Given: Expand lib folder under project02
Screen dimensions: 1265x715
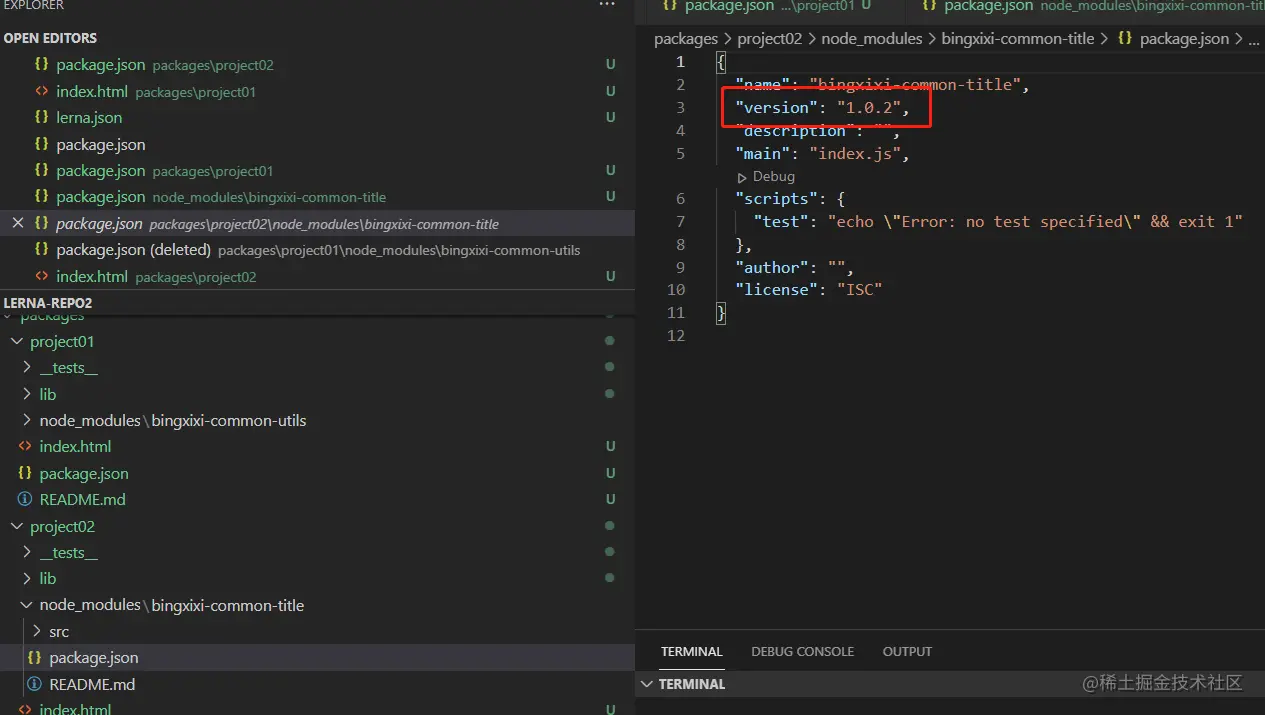Looking at the screenshot, I should (x=26, y=579).
